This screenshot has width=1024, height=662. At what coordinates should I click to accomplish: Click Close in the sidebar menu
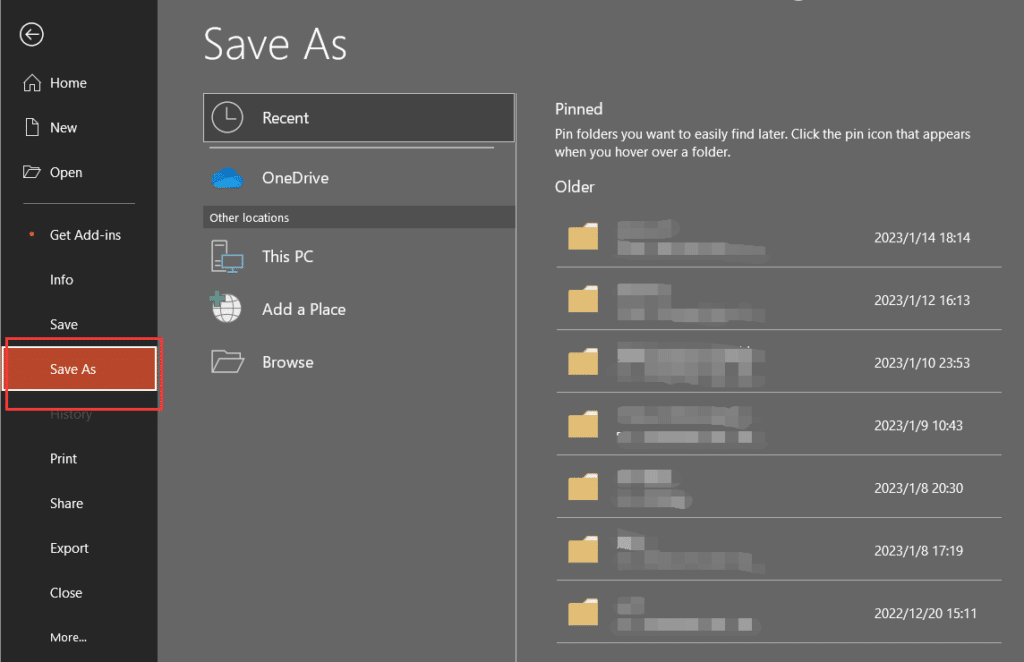click(x=66, y=592)
